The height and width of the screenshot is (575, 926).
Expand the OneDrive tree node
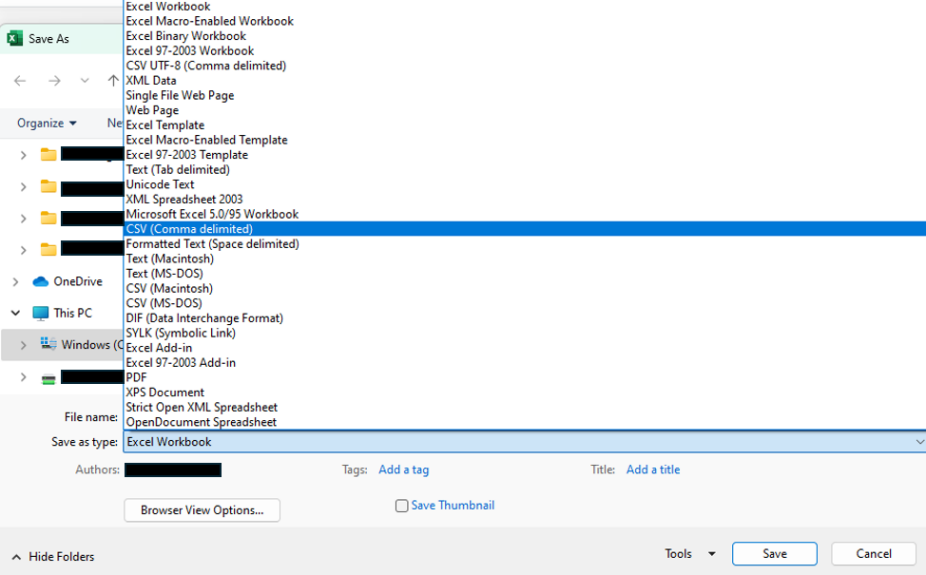[15, 282]
